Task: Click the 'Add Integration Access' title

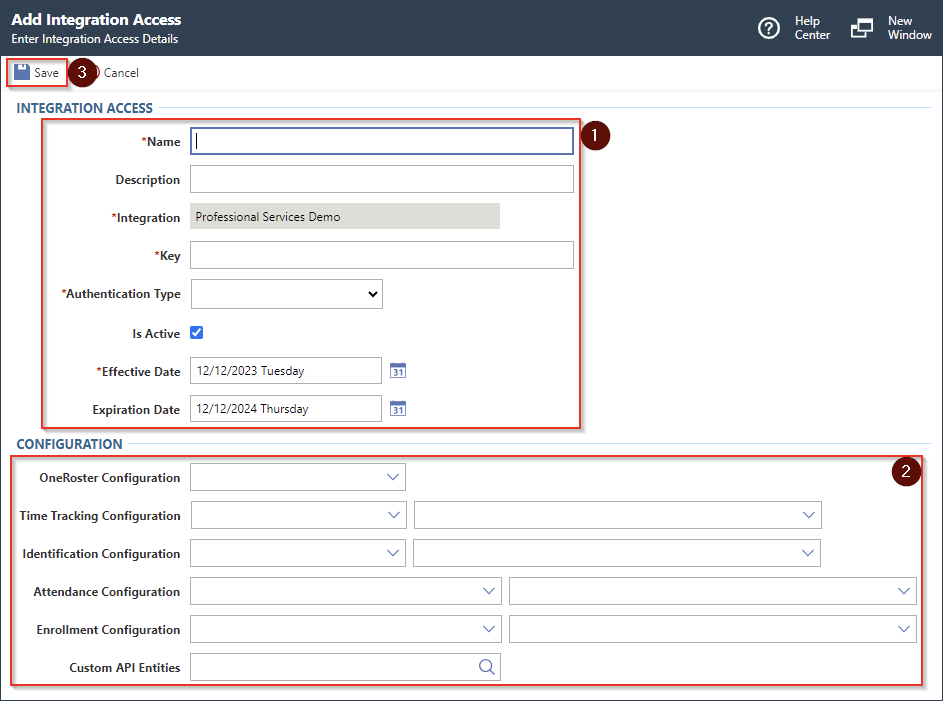Action: pos(96,19)
